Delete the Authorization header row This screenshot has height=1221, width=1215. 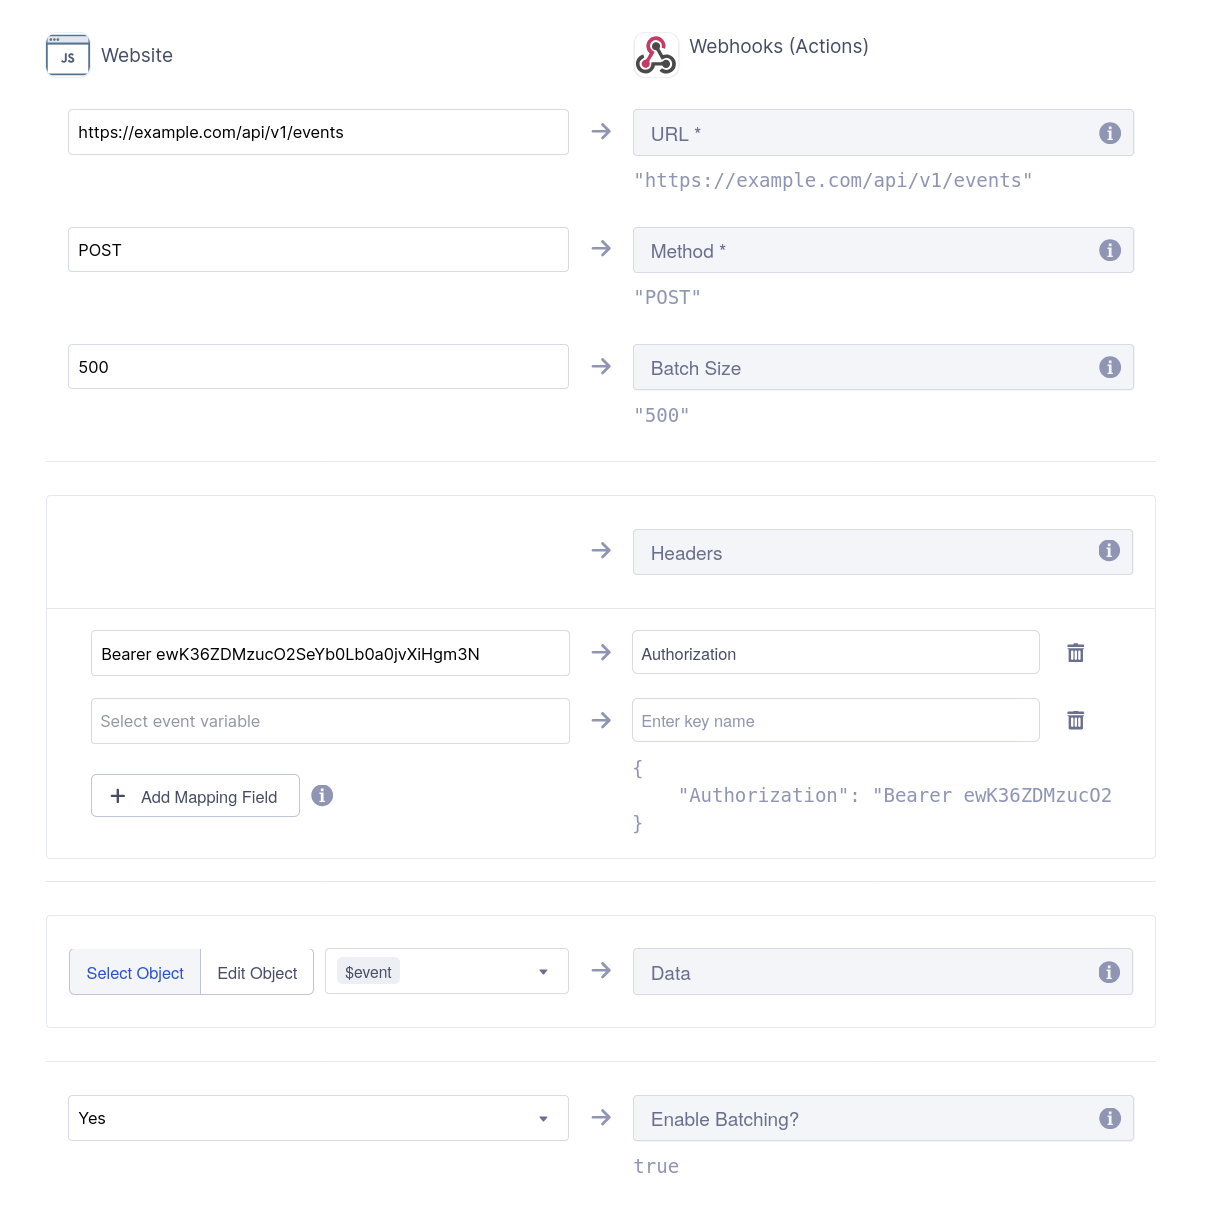click(x=1075, y=652)
